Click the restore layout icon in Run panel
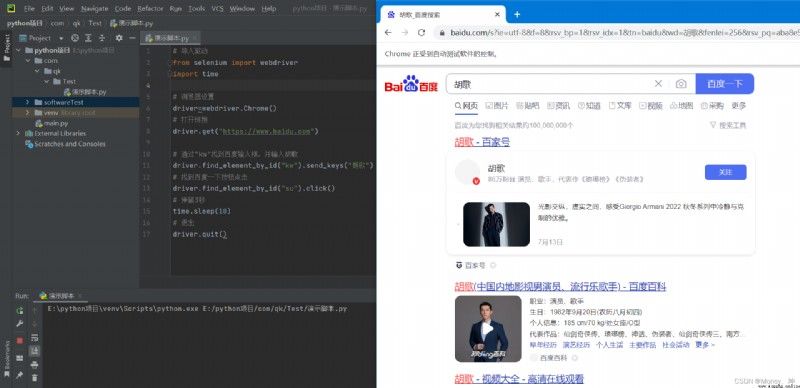 20,358
